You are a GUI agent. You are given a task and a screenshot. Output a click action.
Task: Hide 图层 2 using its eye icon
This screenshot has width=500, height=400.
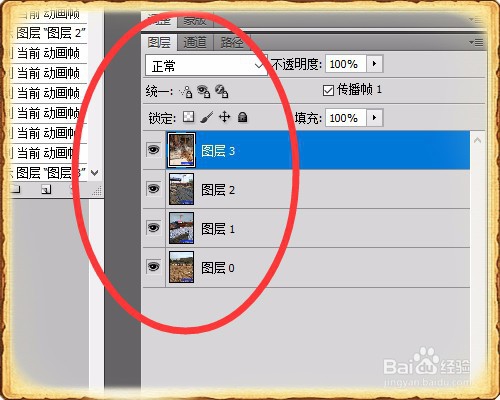pos(154,189)
